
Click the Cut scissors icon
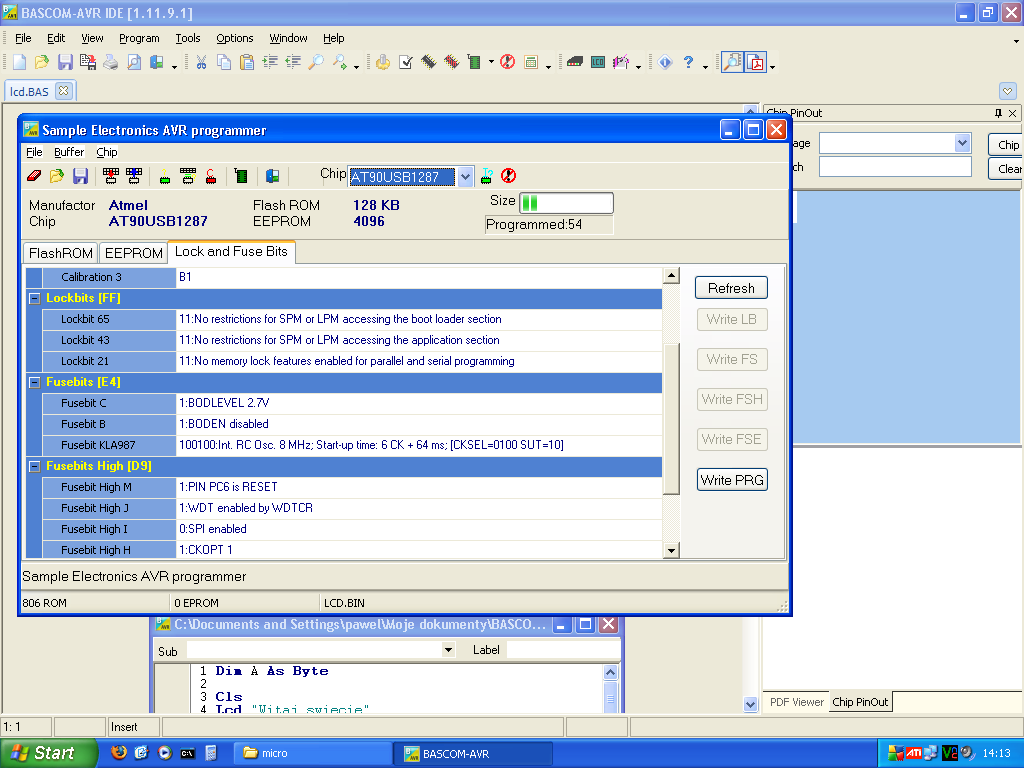point(201,62)
